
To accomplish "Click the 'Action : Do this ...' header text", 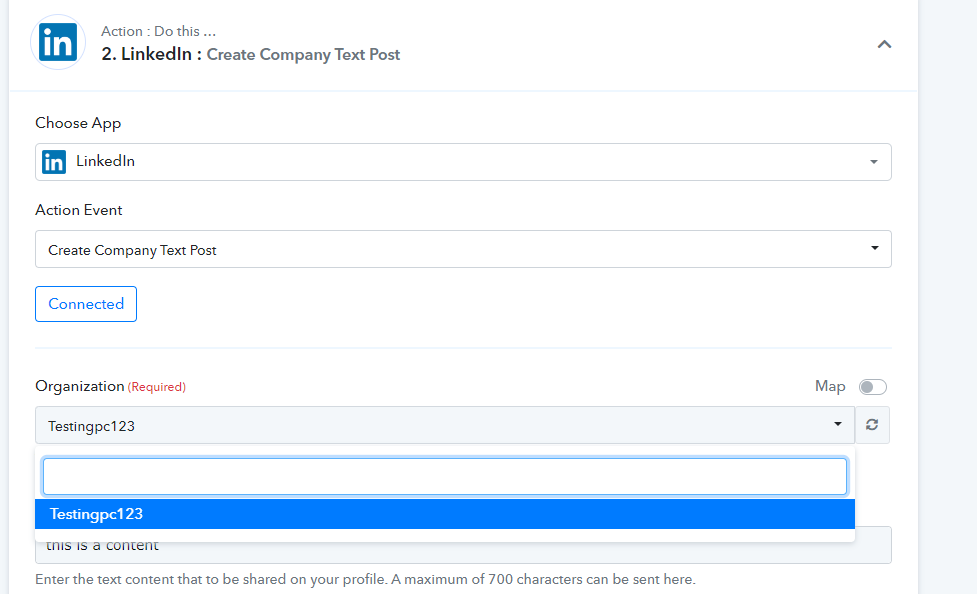I will click(x=159, y=31).
